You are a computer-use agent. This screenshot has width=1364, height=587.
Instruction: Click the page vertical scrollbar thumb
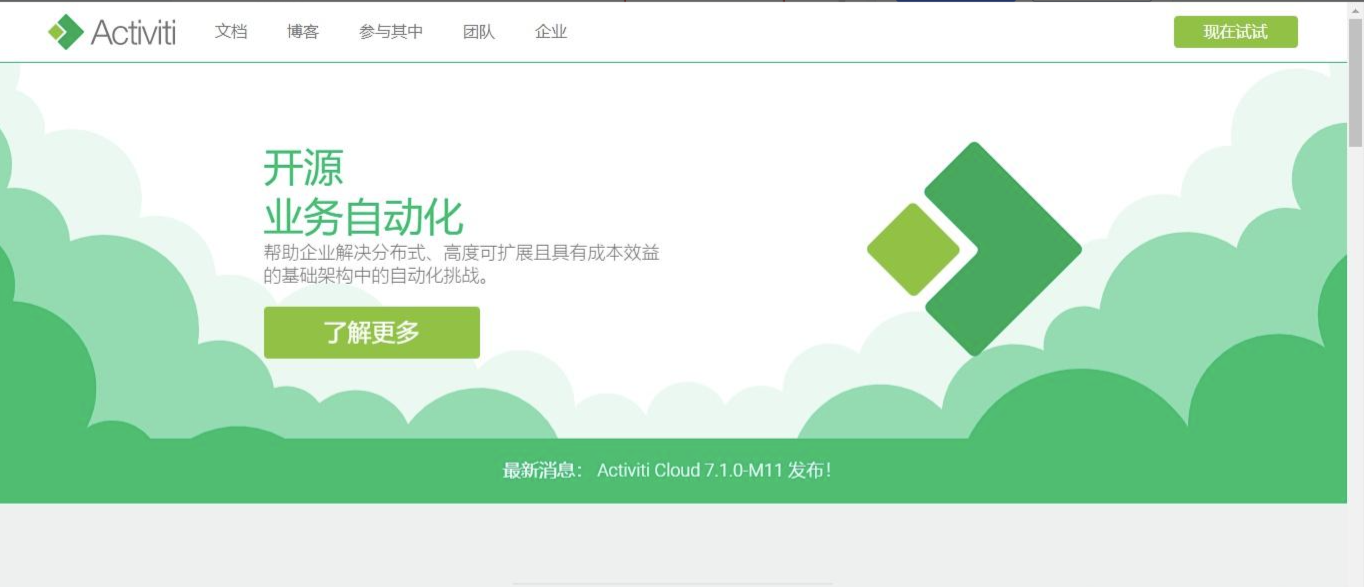tap(1355, 82)
